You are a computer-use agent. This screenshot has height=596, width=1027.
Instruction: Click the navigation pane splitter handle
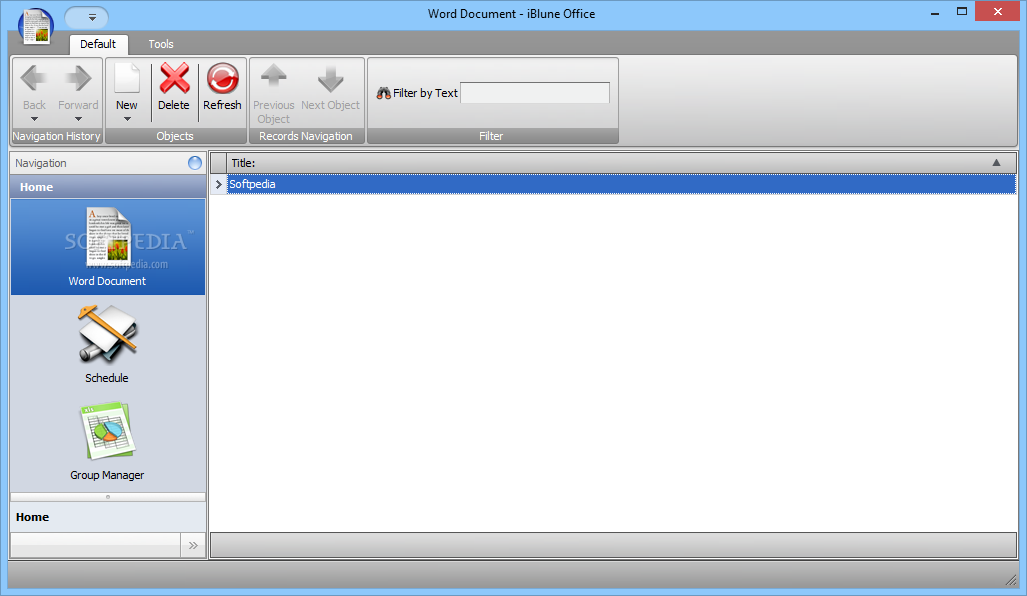(108, 497)
